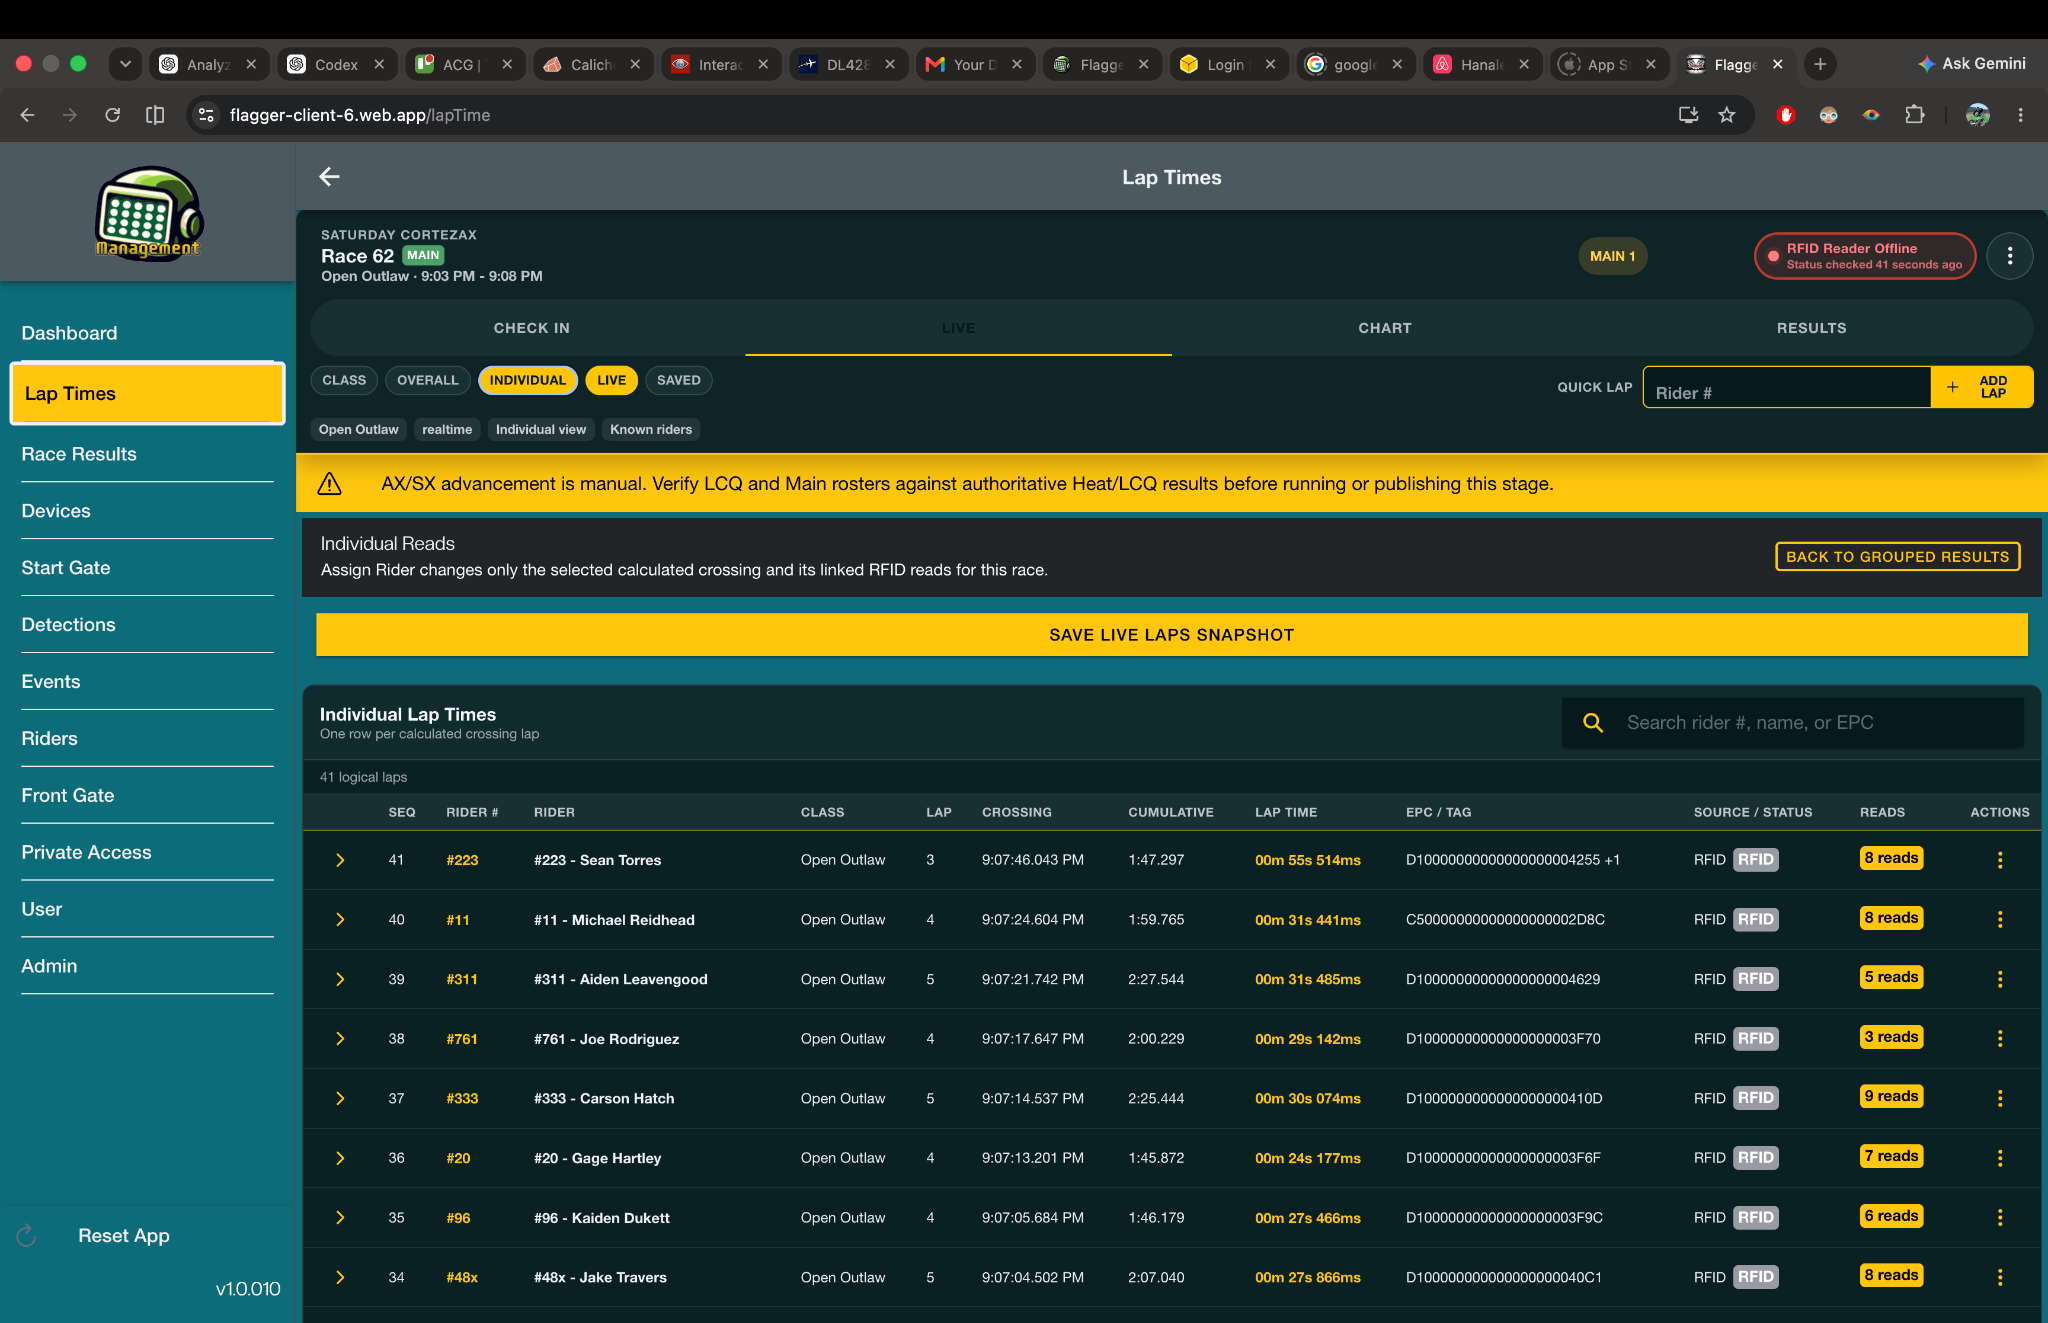The width and height of the screenshot is (2048, 1323).
Task: Expand row for #20 Gage Hartley
Action: [x=340, y=1158]
